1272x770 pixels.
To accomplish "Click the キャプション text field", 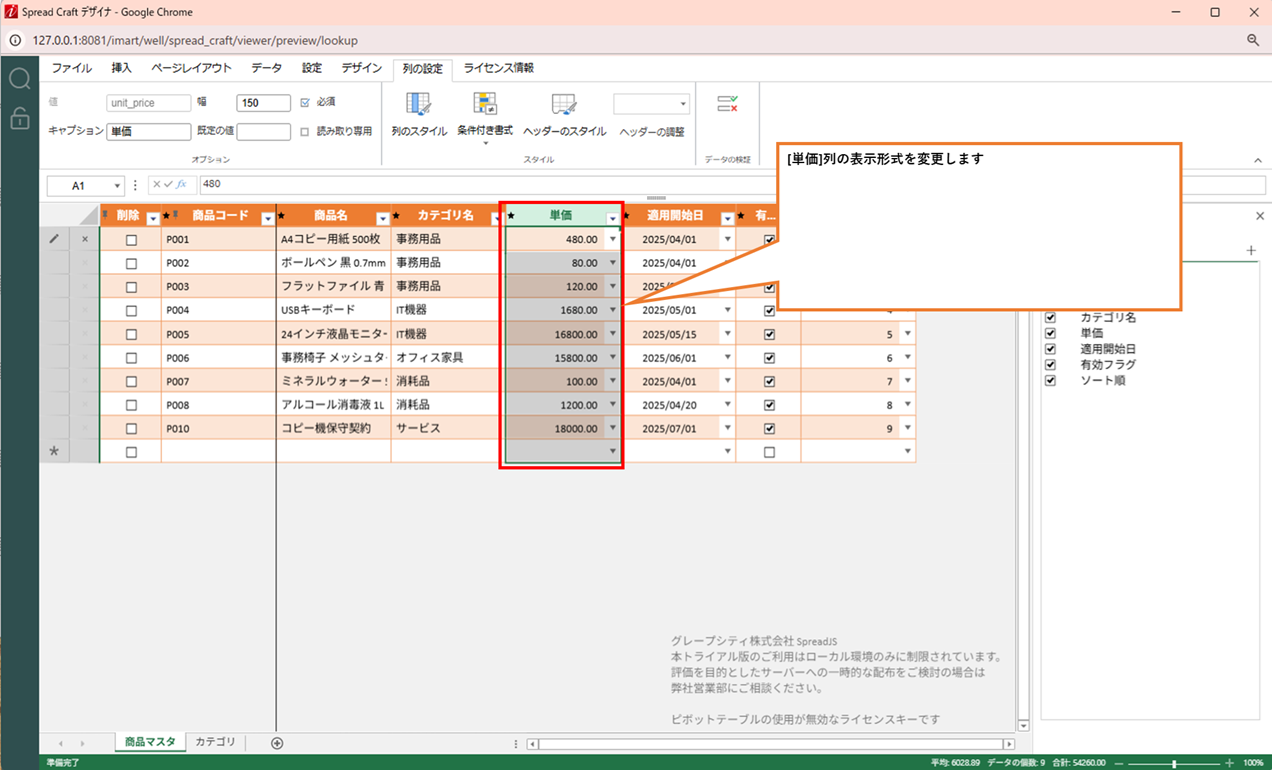I will tap(148, 131).
